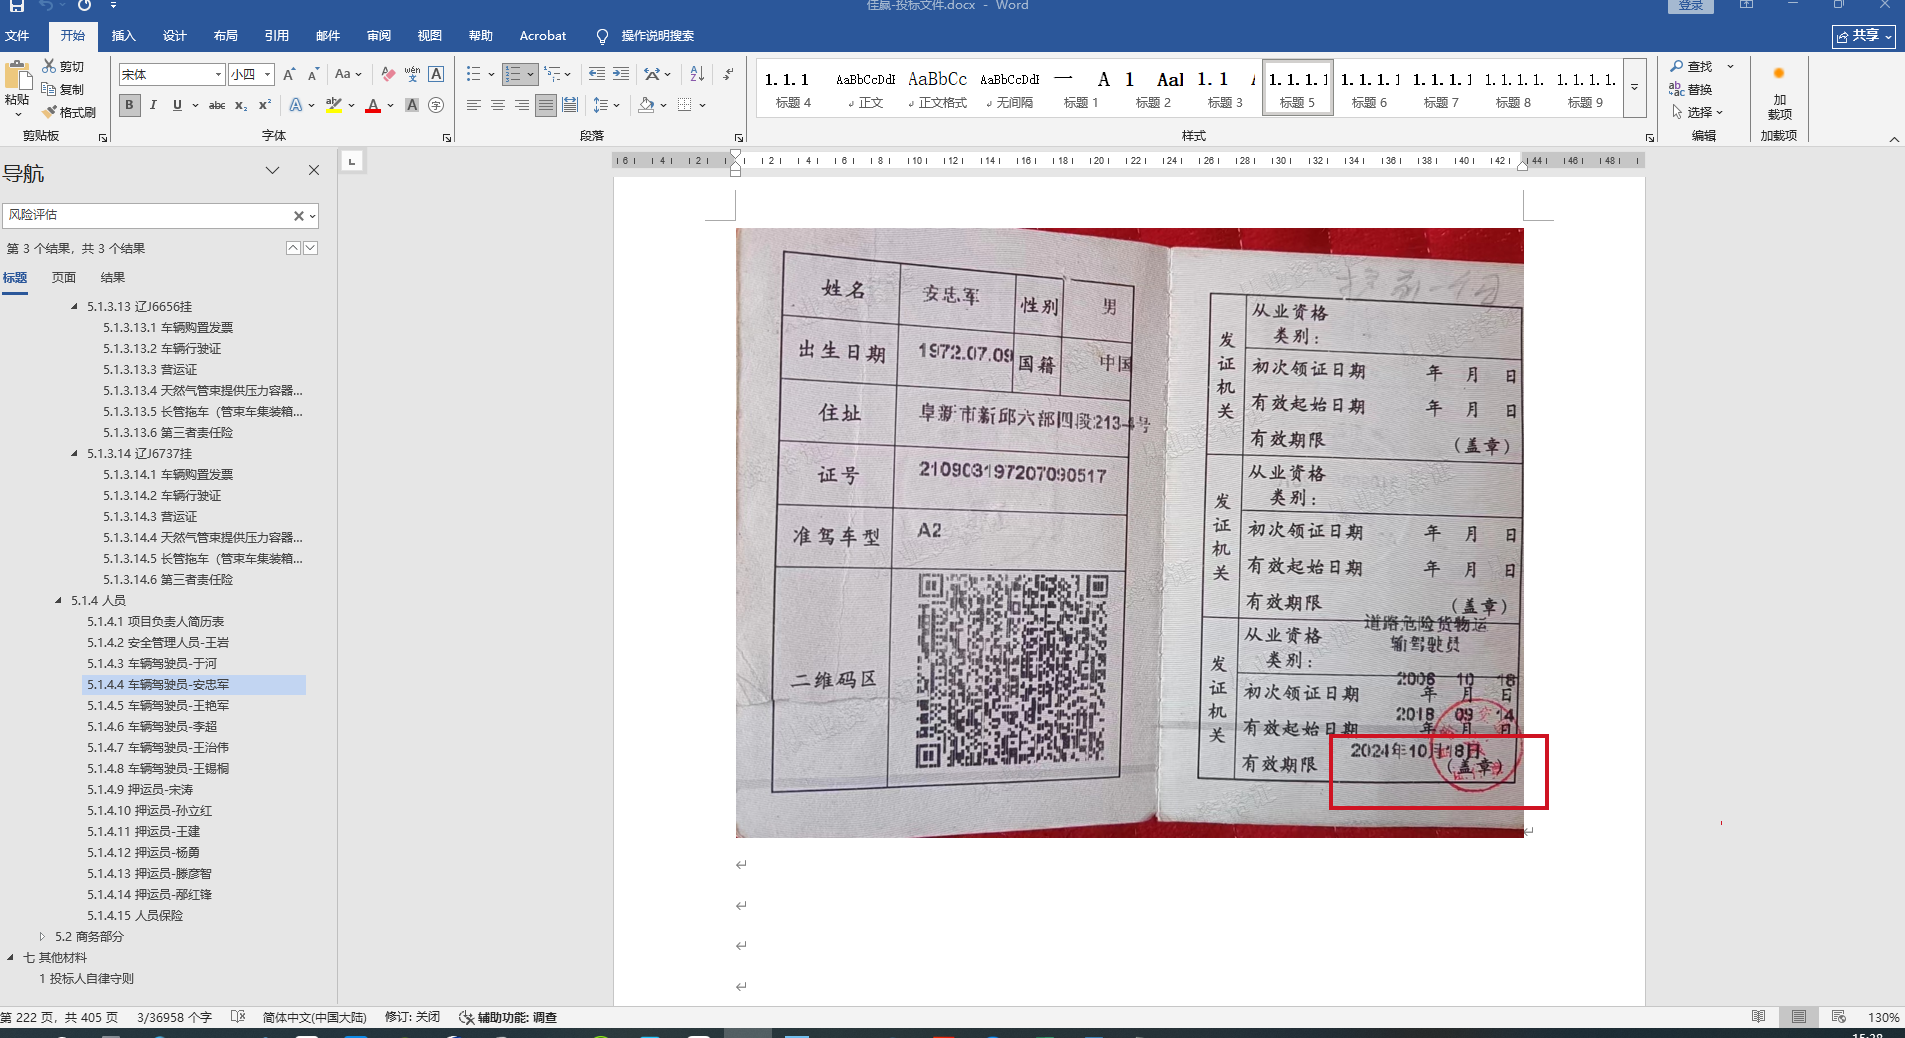This screenshot has width=1905, height=1038.
Task: Toggle Bold formatting off
Action: (x=129, y=105)
